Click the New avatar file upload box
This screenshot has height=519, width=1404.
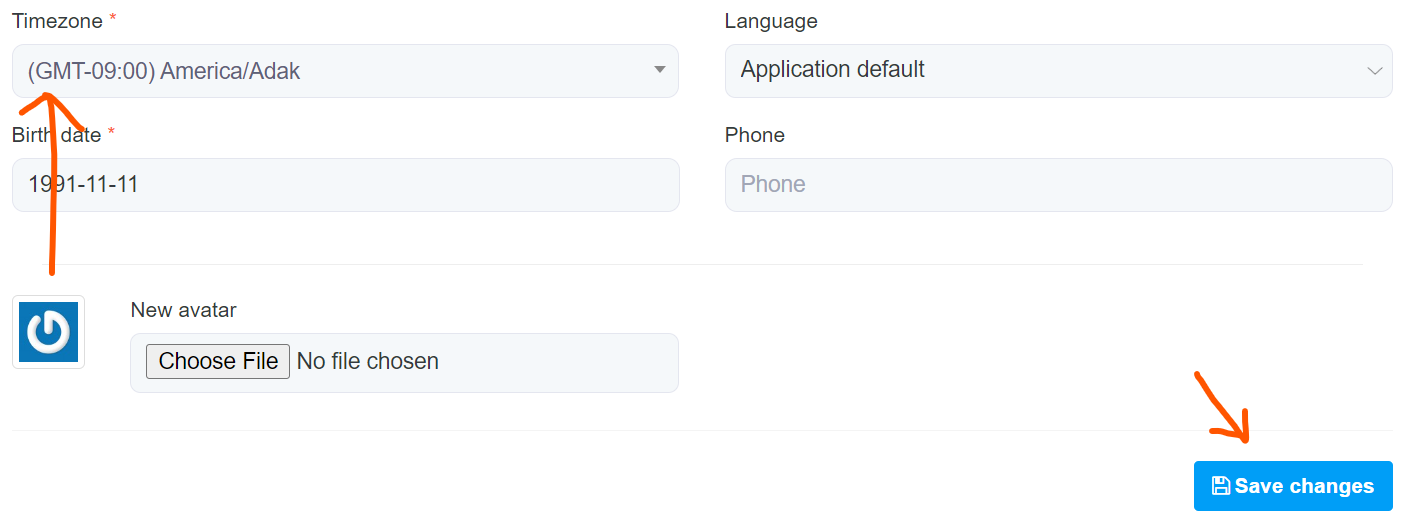(x=560, y=362)
